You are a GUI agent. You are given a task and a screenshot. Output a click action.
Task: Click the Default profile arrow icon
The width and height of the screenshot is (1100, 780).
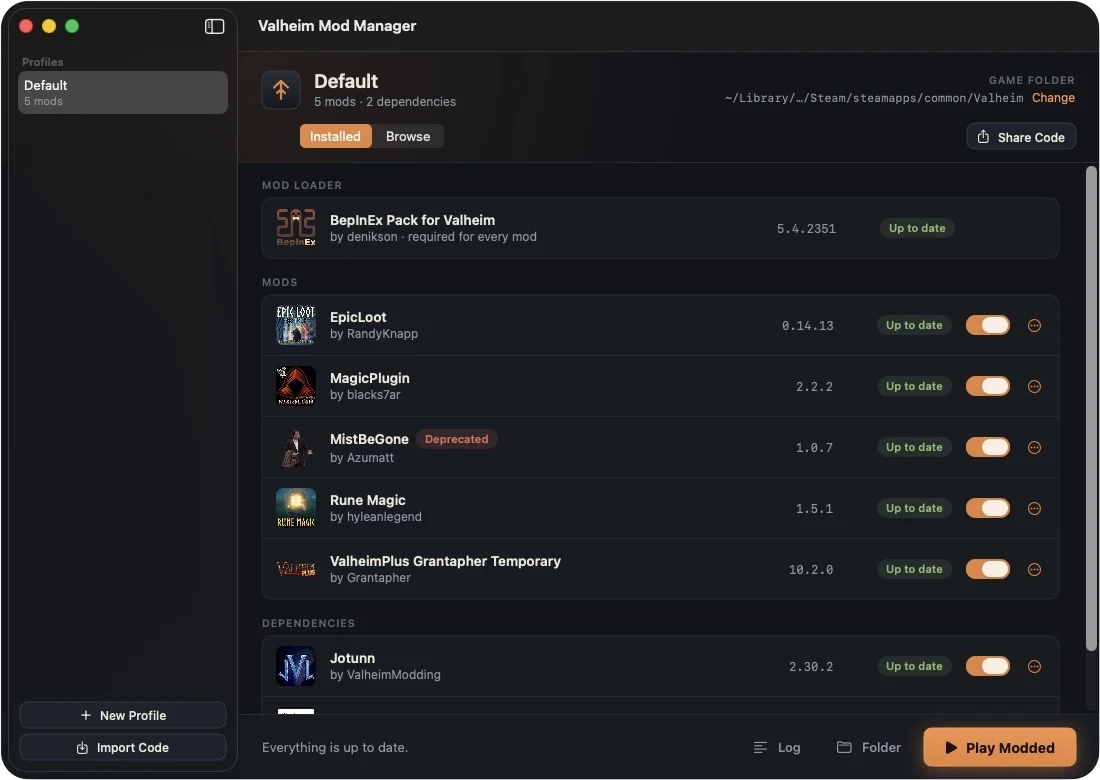(281, 90)
